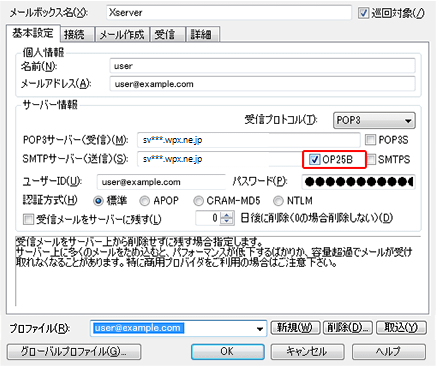Click the POP3サーバー(受信) input field

[x=249, y=140]
